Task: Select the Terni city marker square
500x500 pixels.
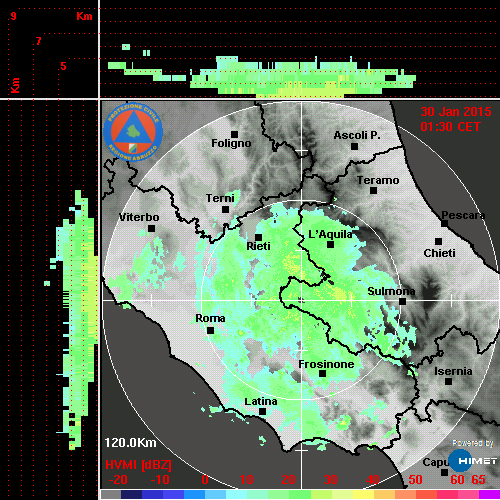Action: tap(226, 210)
